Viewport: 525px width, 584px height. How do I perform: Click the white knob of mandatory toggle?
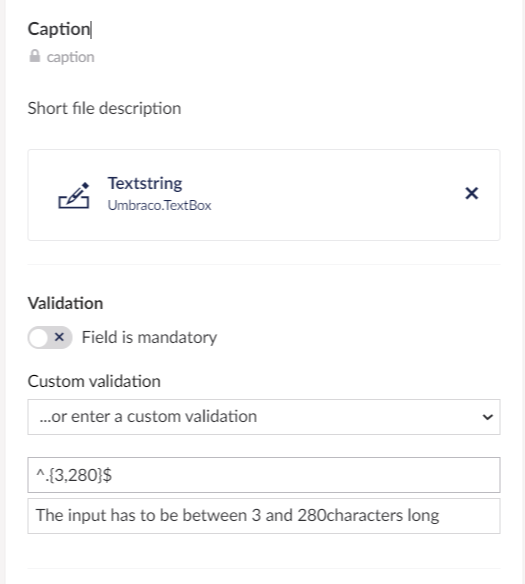pyautogui.click(x=39, y=338)
